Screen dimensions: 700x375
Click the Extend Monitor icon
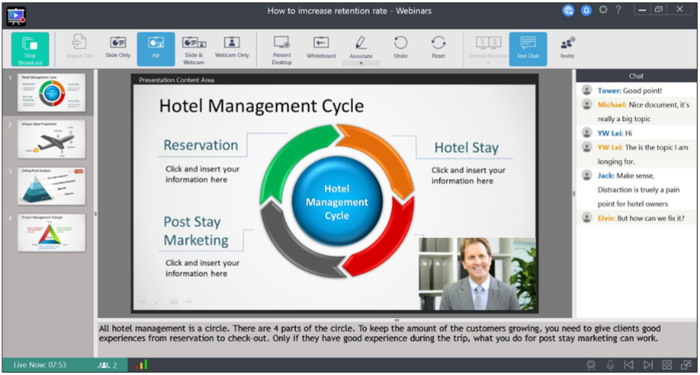[x=488, y=42]
